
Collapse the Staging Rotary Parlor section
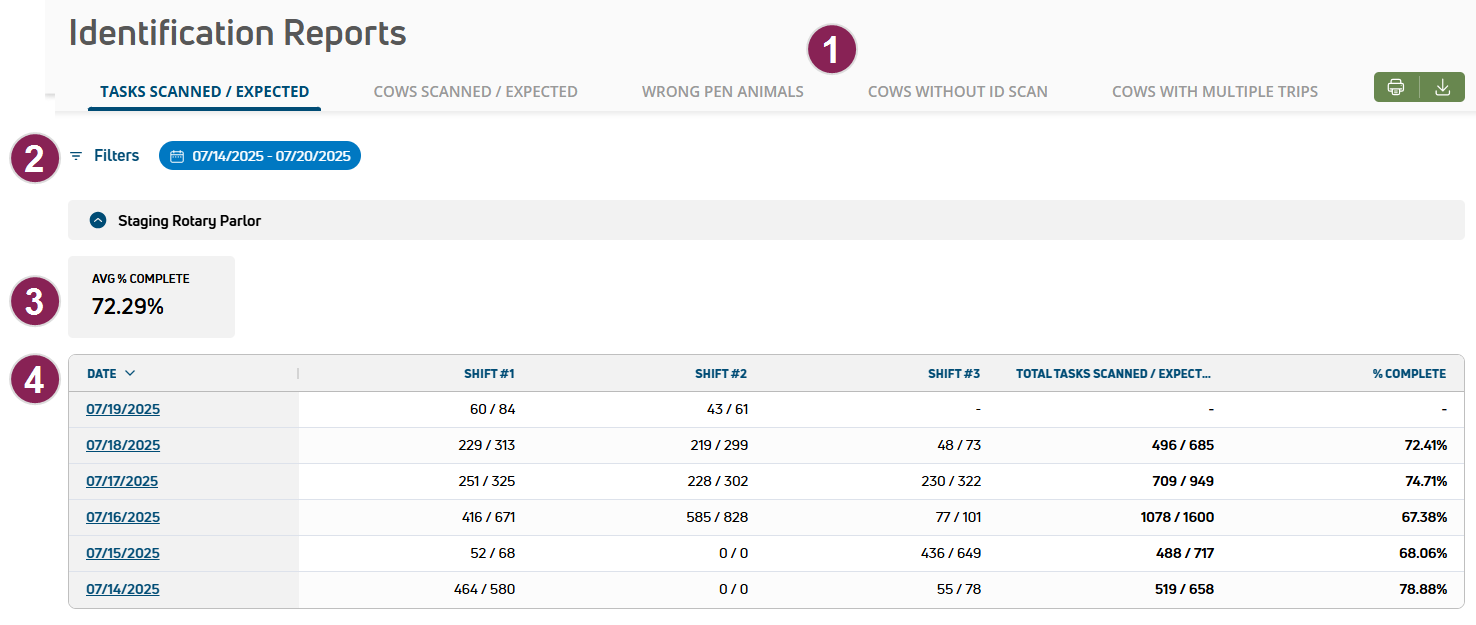pos(98,220)
